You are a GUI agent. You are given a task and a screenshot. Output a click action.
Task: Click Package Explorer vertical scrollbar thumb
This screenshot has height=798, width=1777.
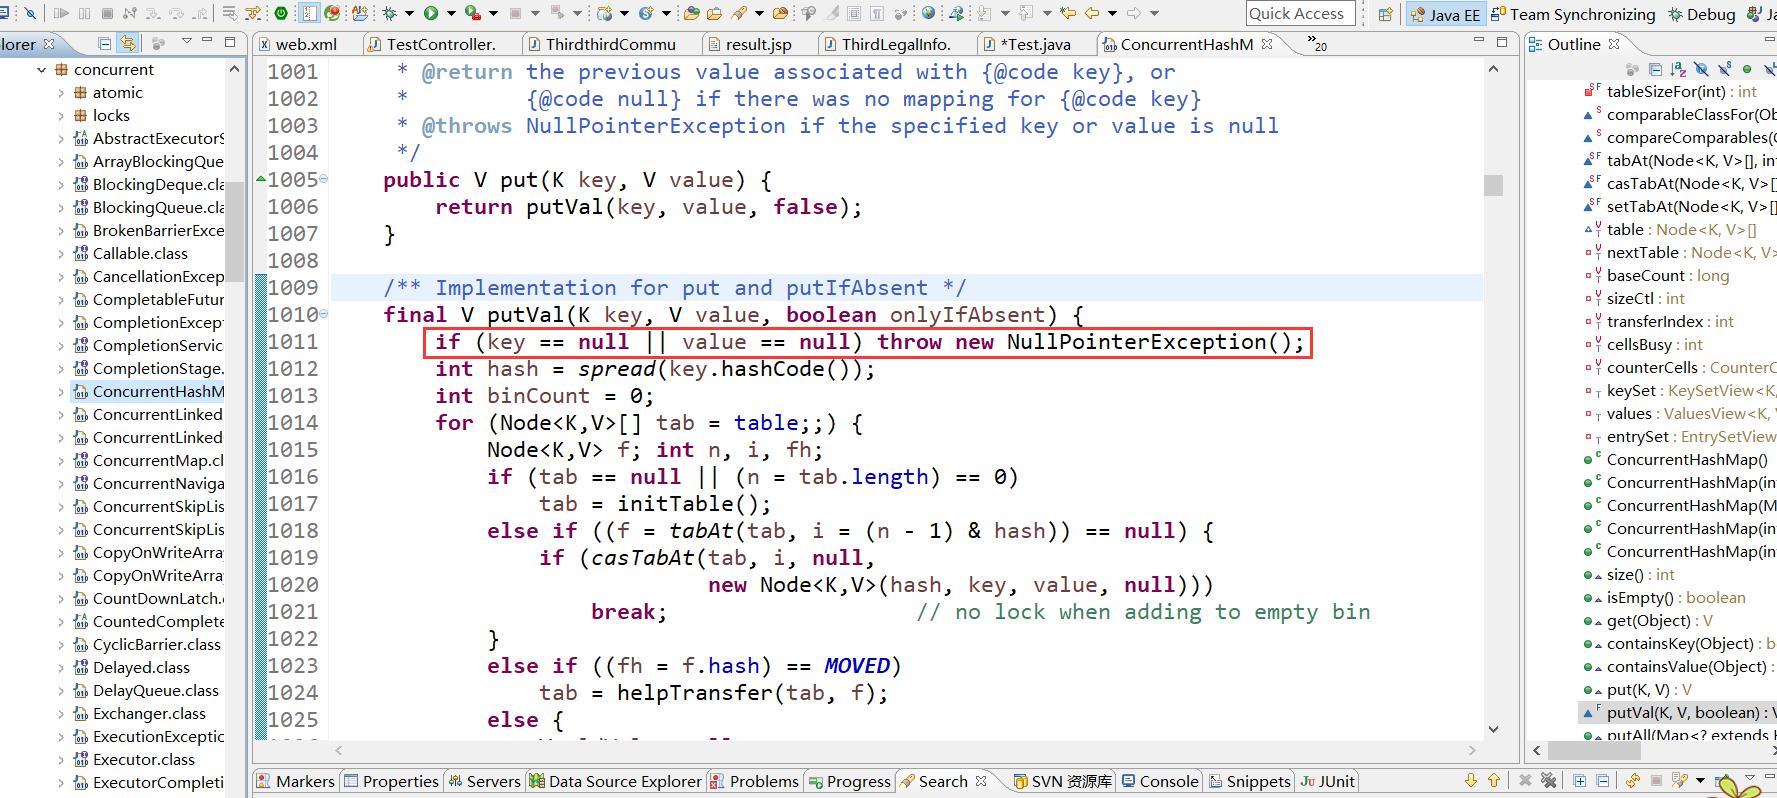234,232
